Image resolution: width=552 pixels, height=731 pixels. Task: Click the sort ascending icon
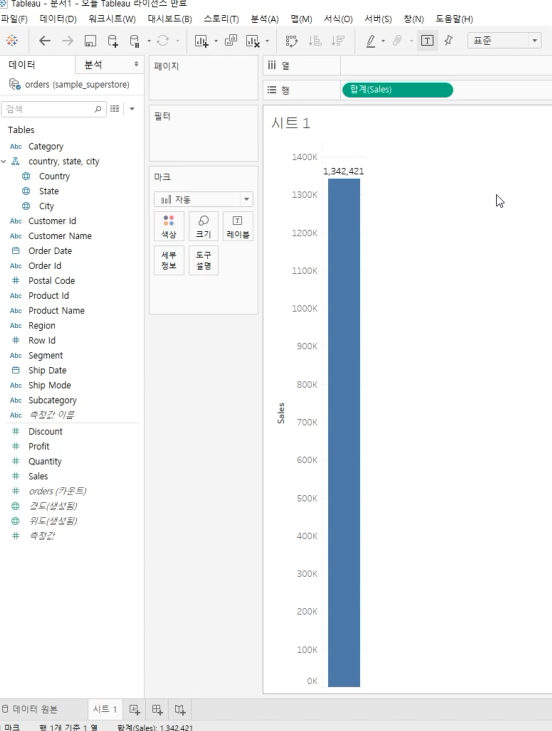click(x=315, y=41)
